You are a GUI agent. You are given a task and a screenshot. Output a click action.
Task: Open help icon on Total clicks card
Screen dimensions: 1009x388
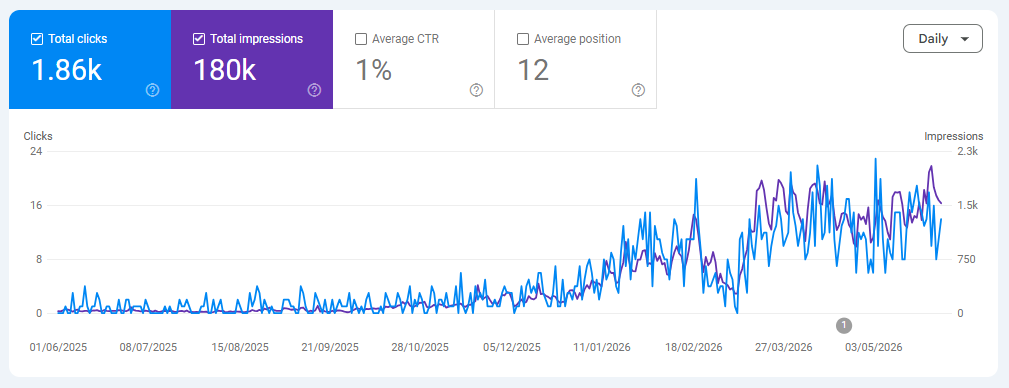pos(153,90)
